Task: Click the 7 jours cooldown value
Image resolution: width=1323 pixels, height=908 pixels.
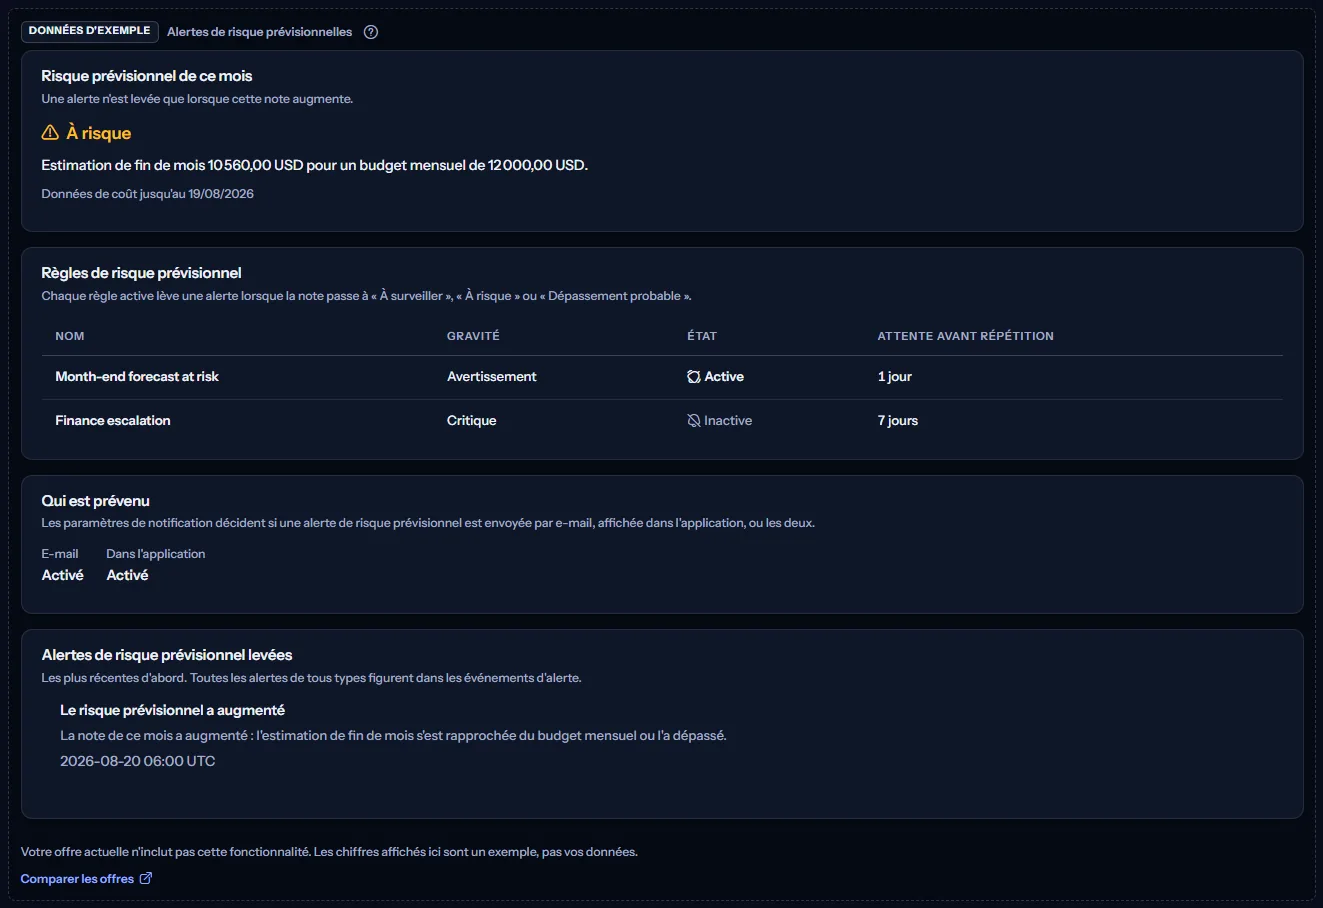Action: pyautogui.click(x=898, y=421)
